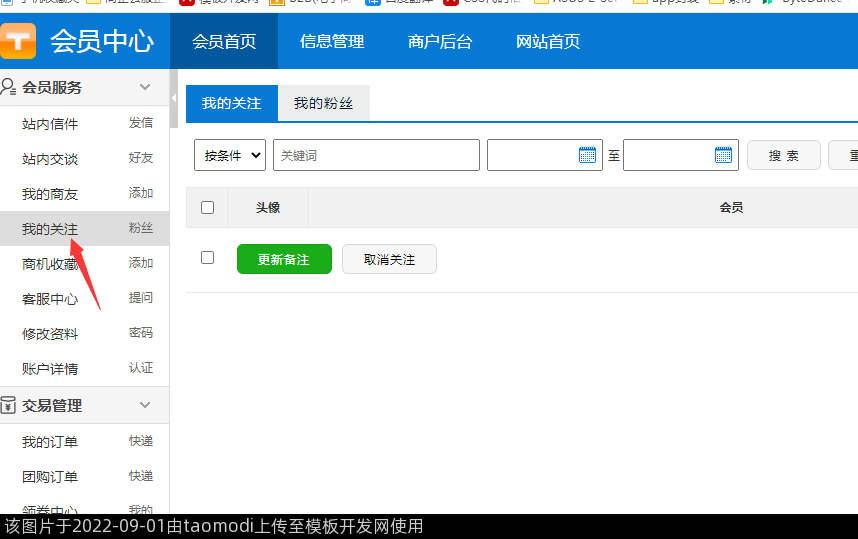Image resolution: width=858 pixels, height=539 pixels.
Task: Open 站内信件 in the sidebar
Action: 50,124
